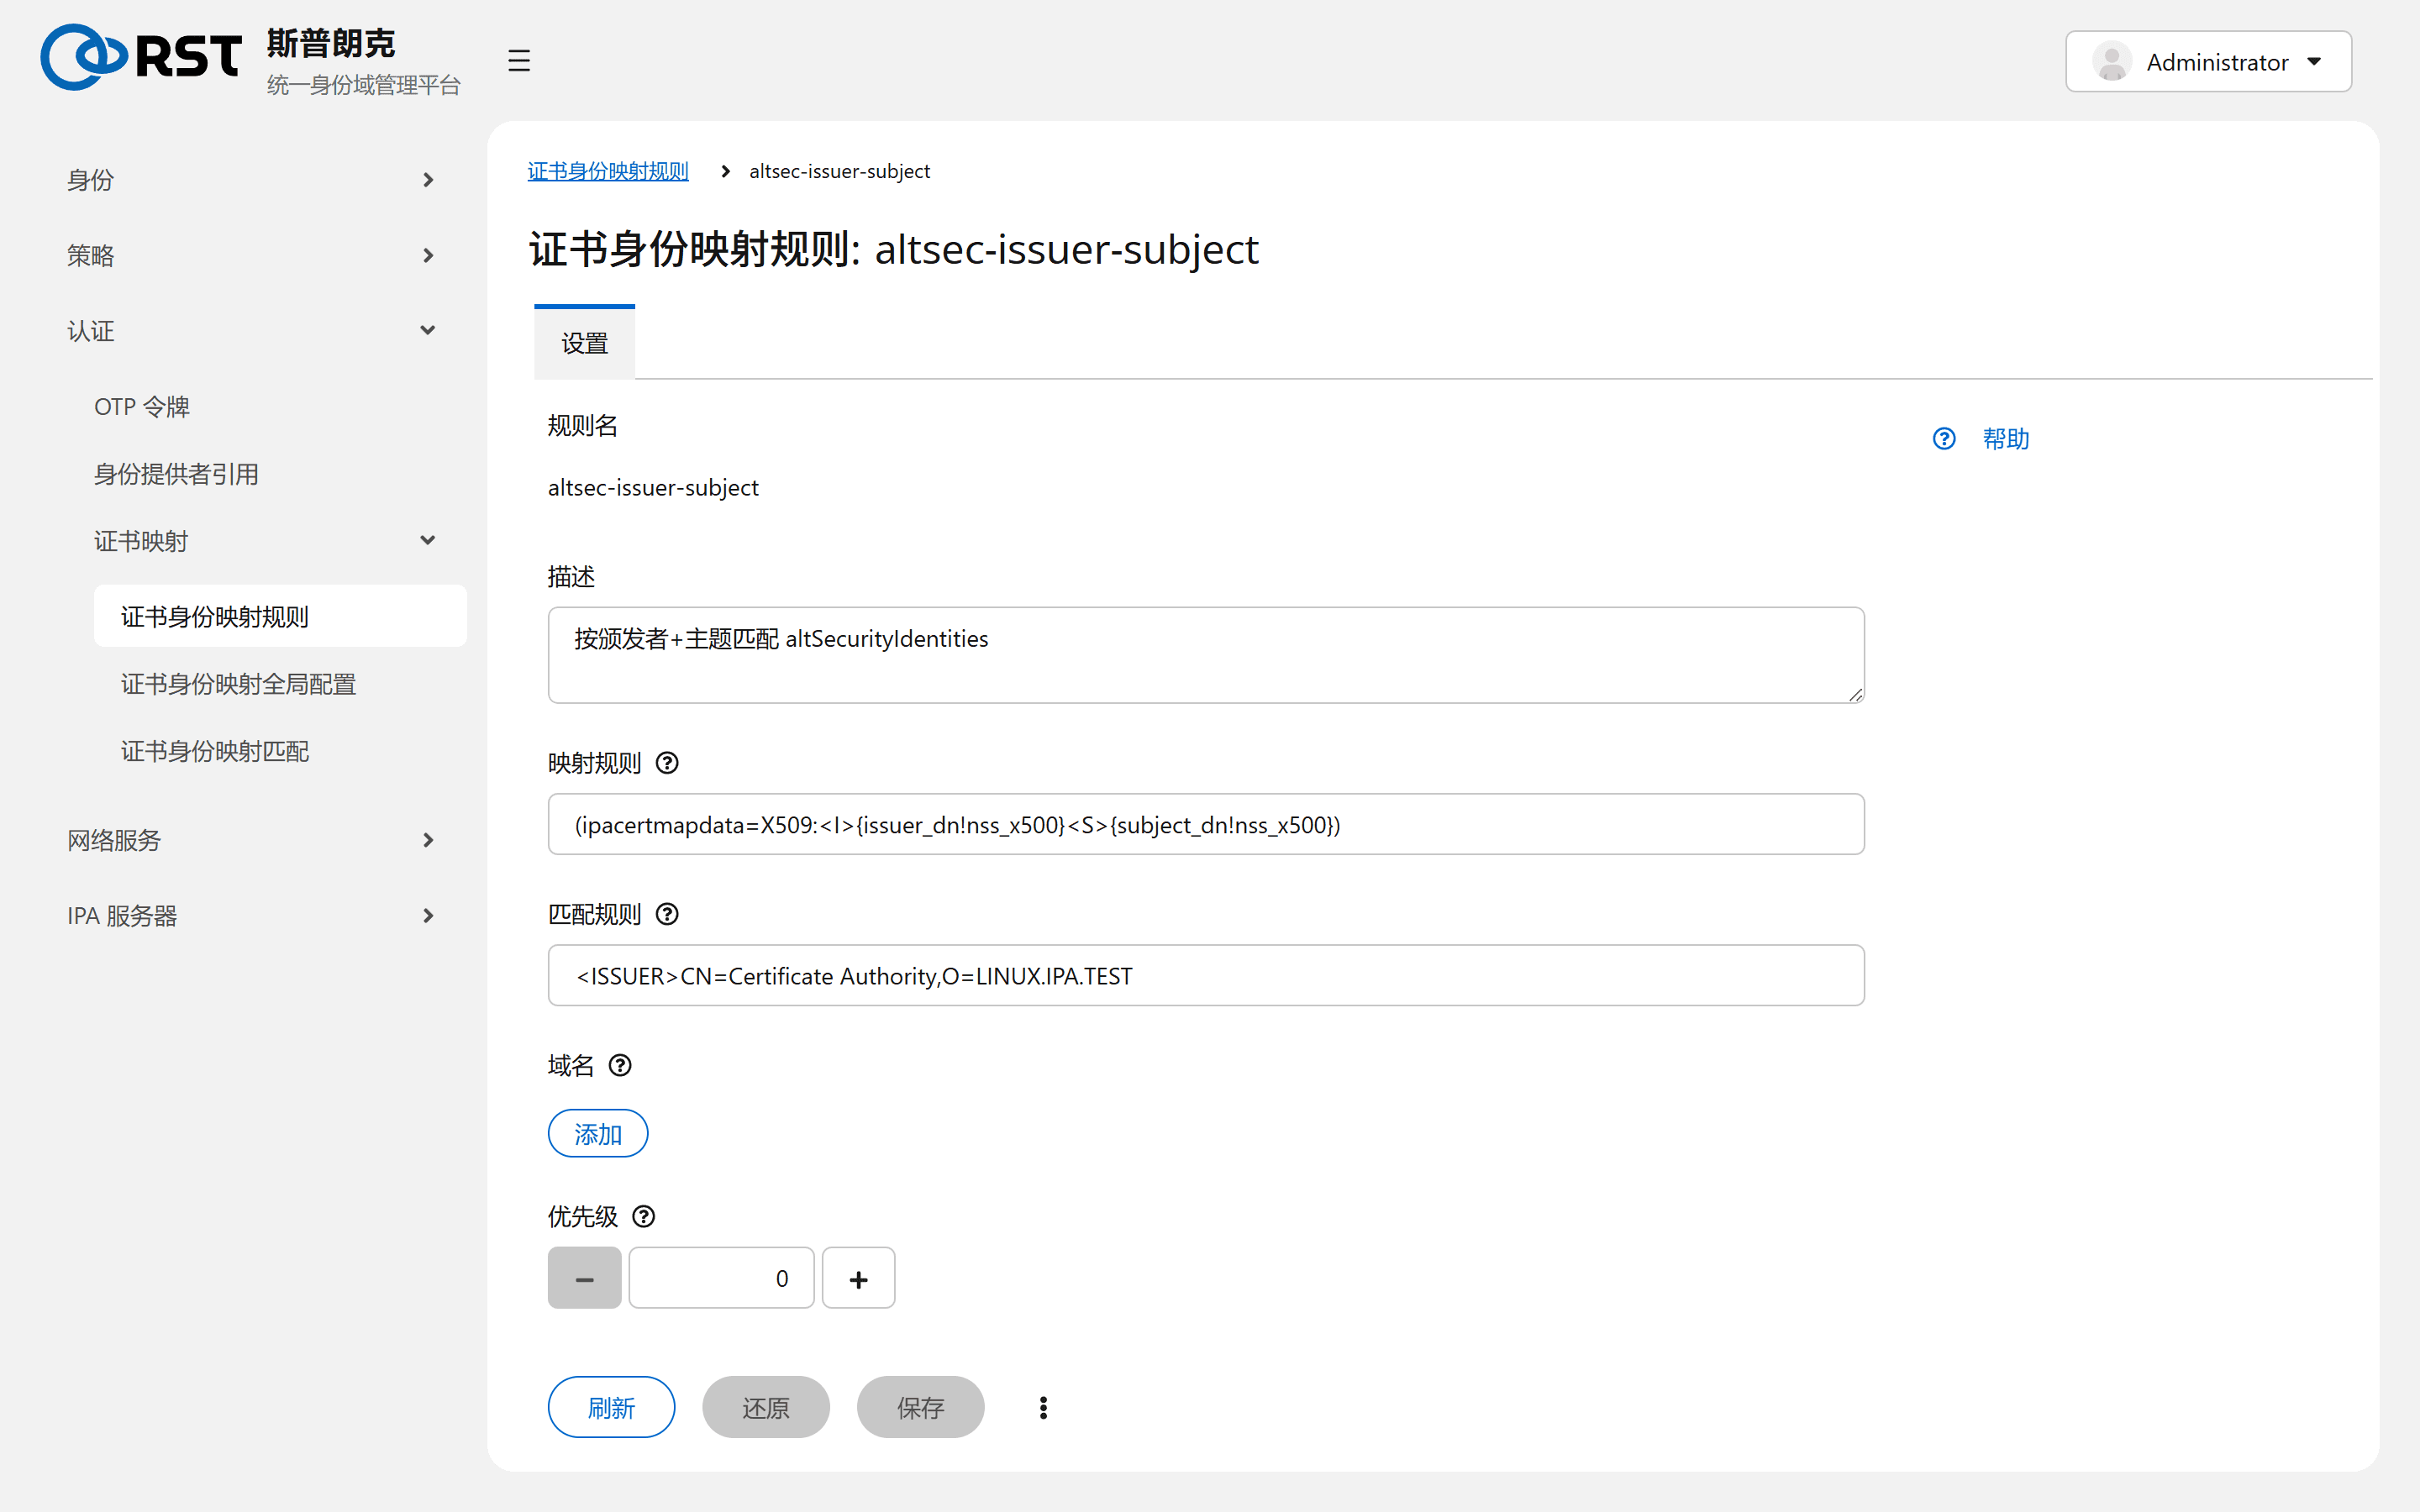Expand the IPA 服务器 navigation section
2420x1512 pixels.
coord(252,915)
